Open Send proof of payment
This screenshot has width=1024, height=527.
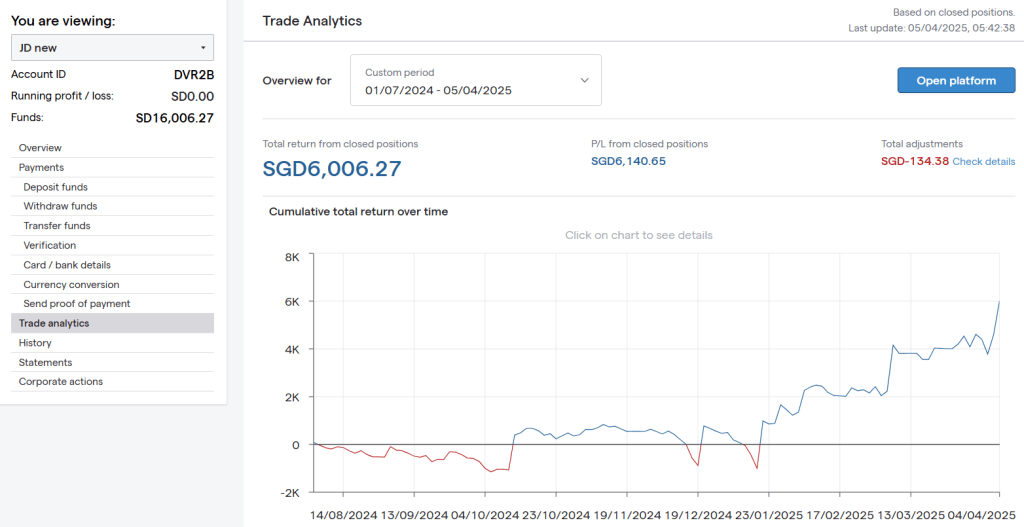click(77, 303)
